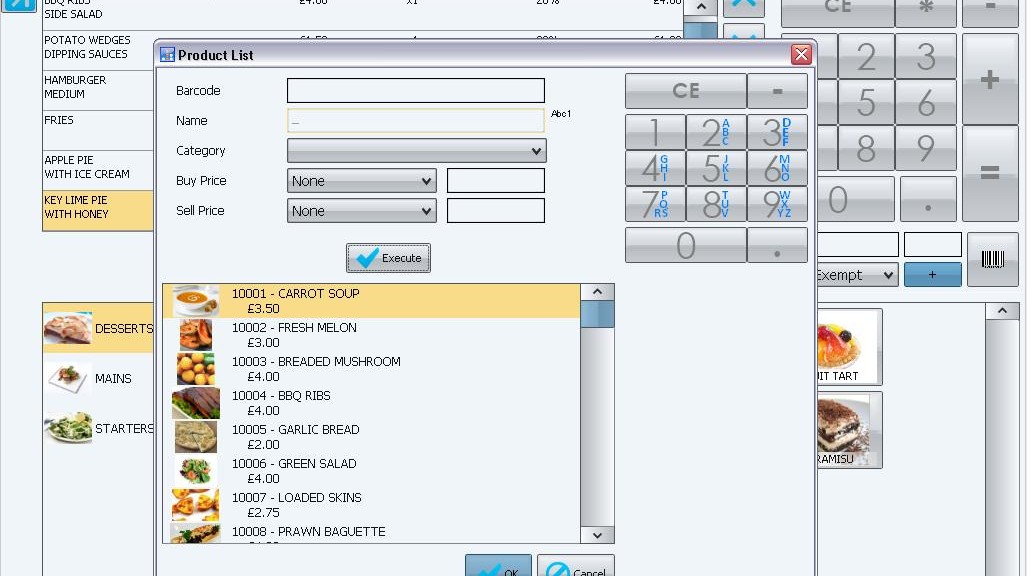Screen dimensions: 1027x576
Task: Switch to the DESSERTS category tab
Action: tap(95, 329)
